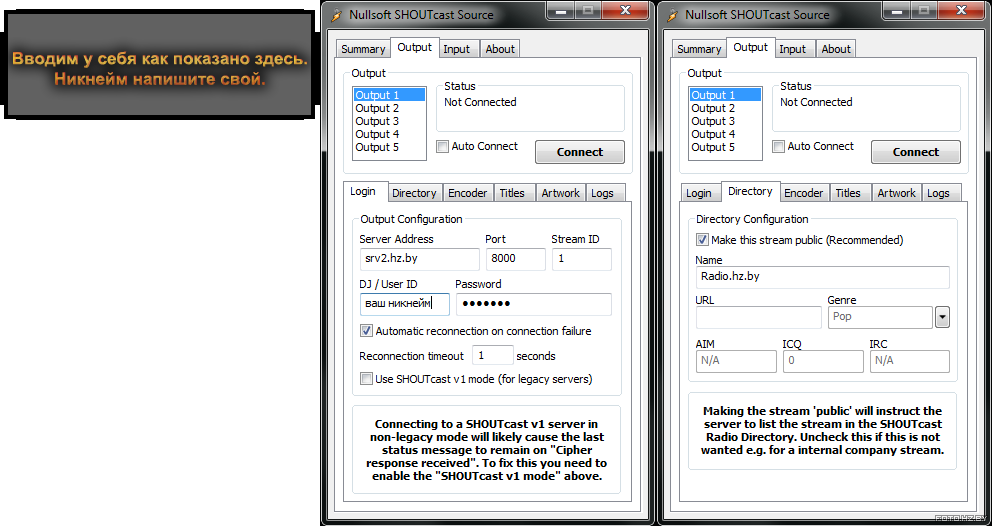Open Artwork tab in right window
Screen dimensions: 992x526
click(896, 193)
